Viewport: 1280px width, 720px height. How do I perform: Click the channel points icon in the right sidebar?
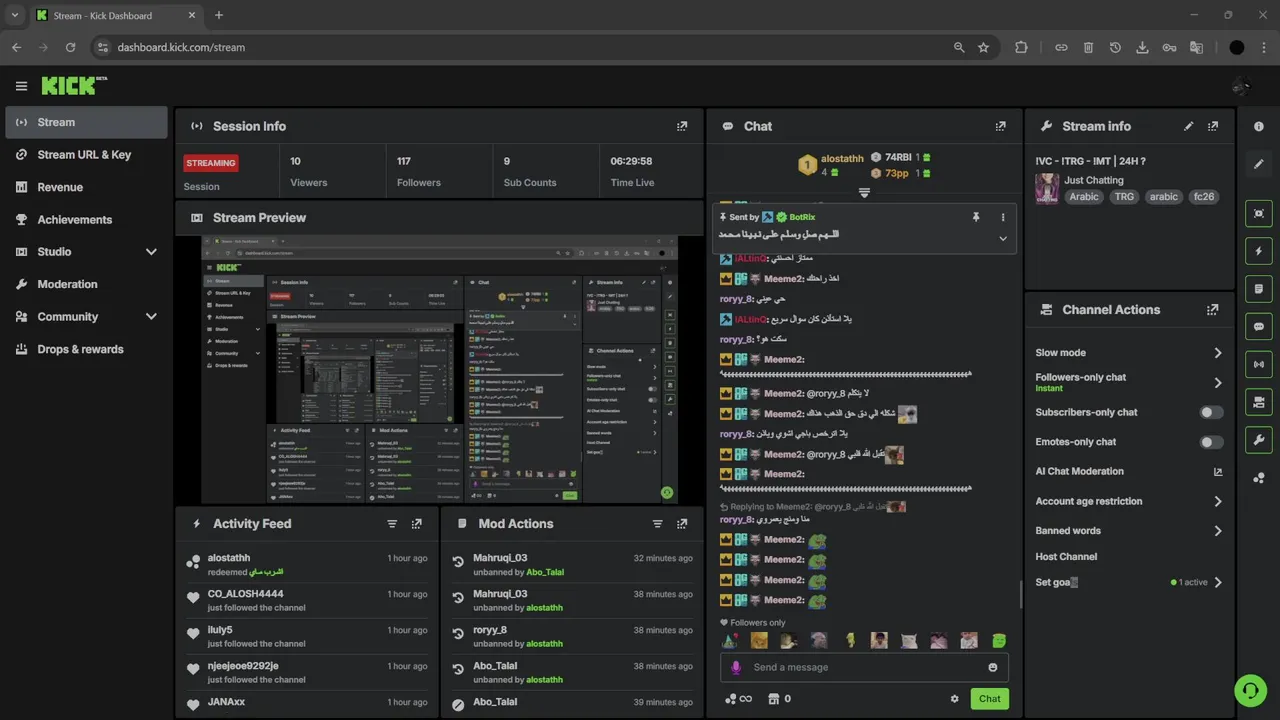coord(1259,478)
